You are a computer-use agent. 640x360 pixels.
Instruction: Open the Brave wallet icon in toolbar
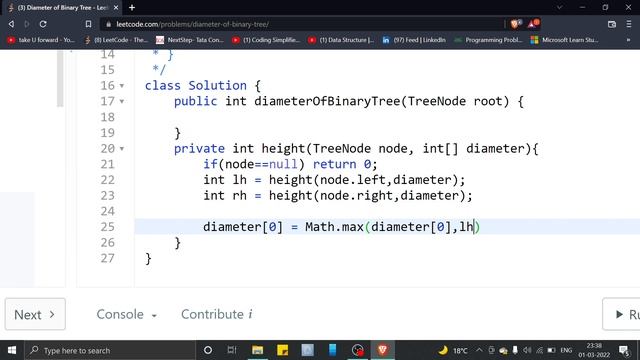pos(611,24)
